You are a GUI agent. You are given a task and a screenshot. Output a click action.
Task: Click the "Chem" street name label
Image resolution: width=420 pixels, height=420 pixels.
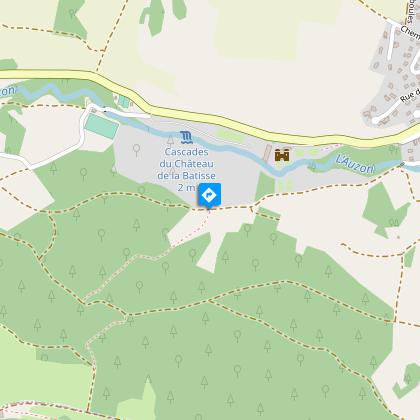point(410,33)
